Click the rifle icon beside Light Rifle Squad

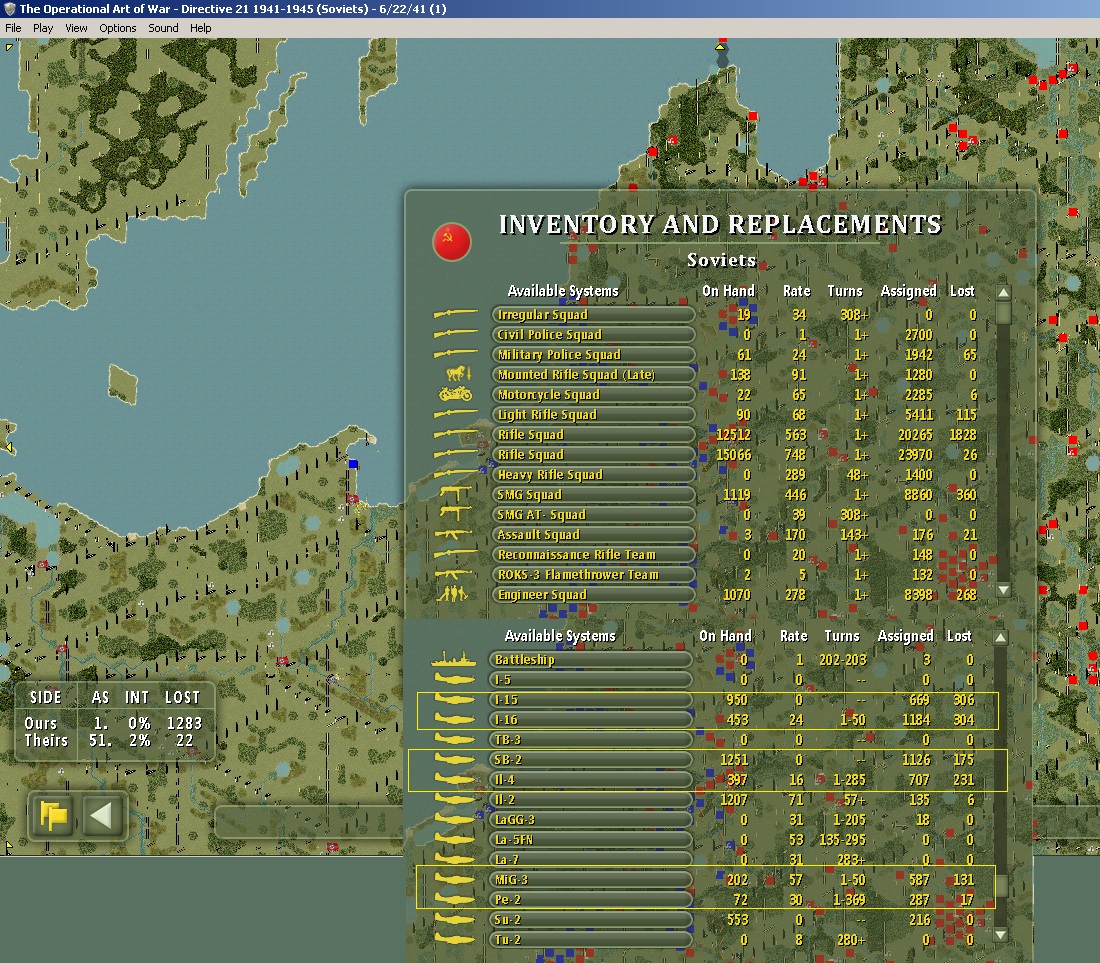pos(456,415)
